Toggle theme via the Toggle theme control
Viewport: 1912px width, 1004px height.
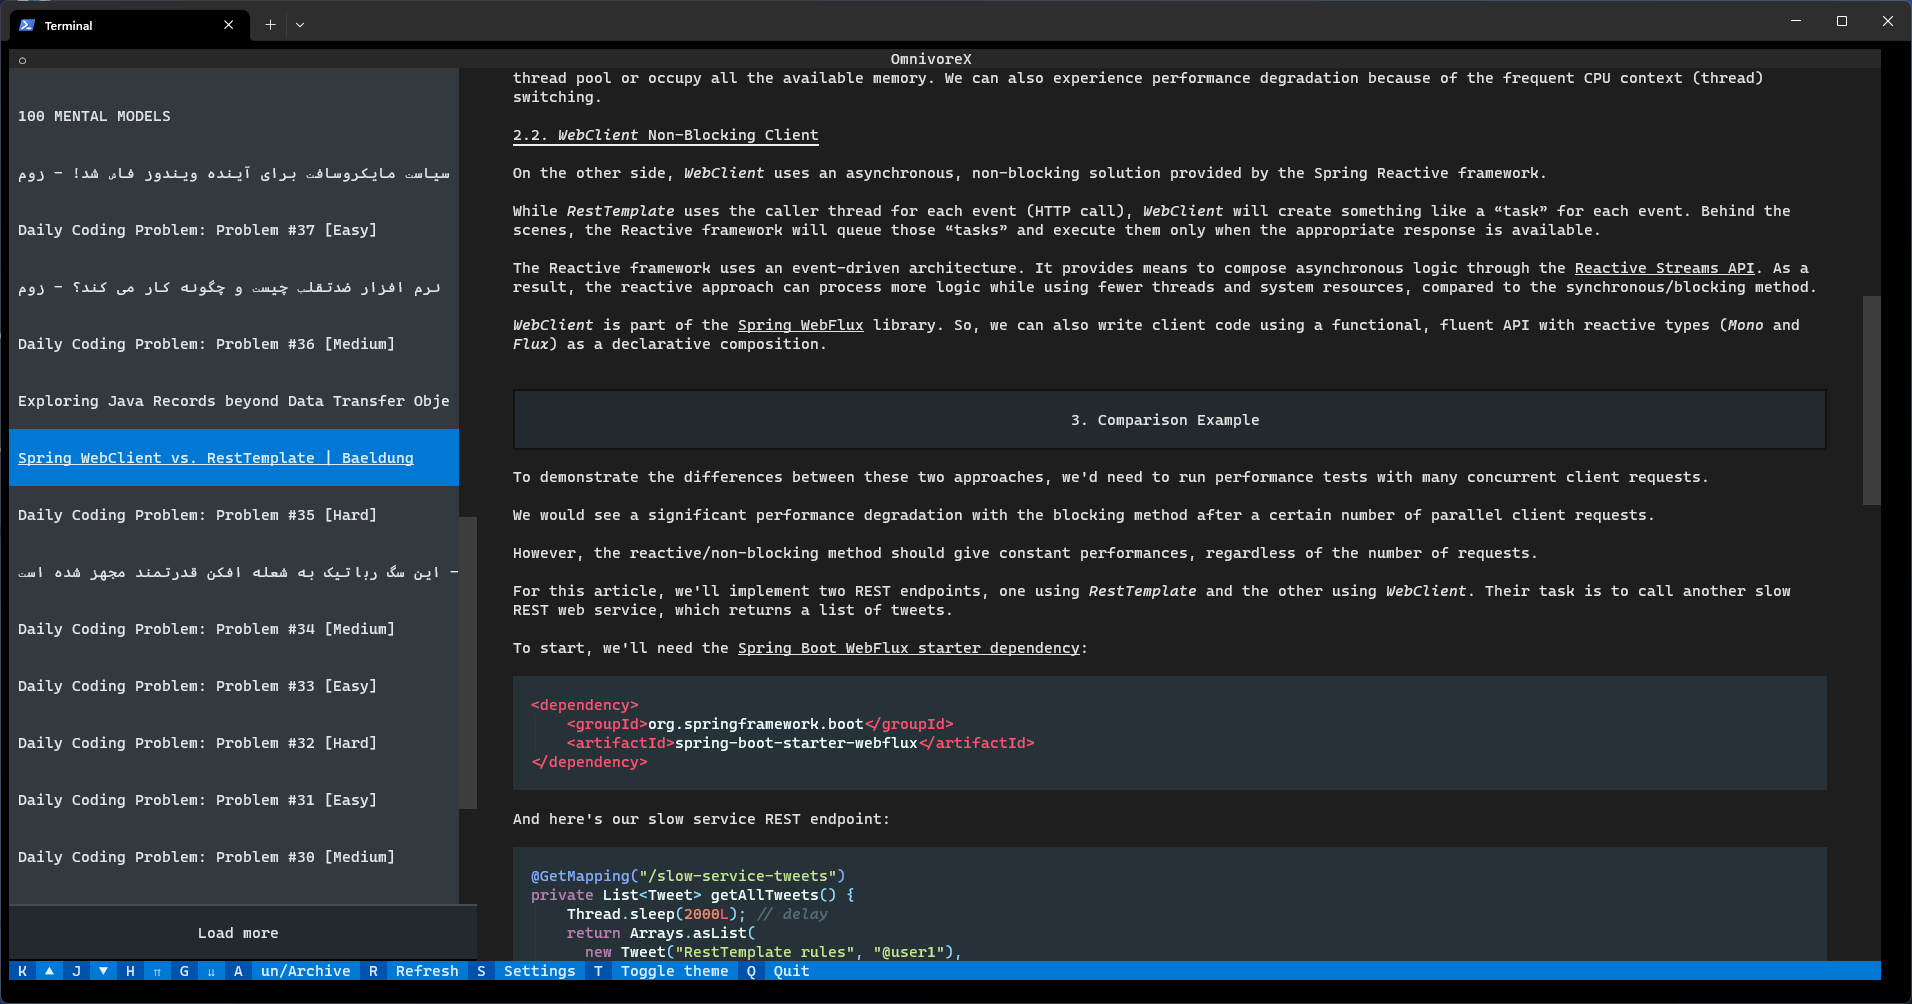[x=674, y=970]
